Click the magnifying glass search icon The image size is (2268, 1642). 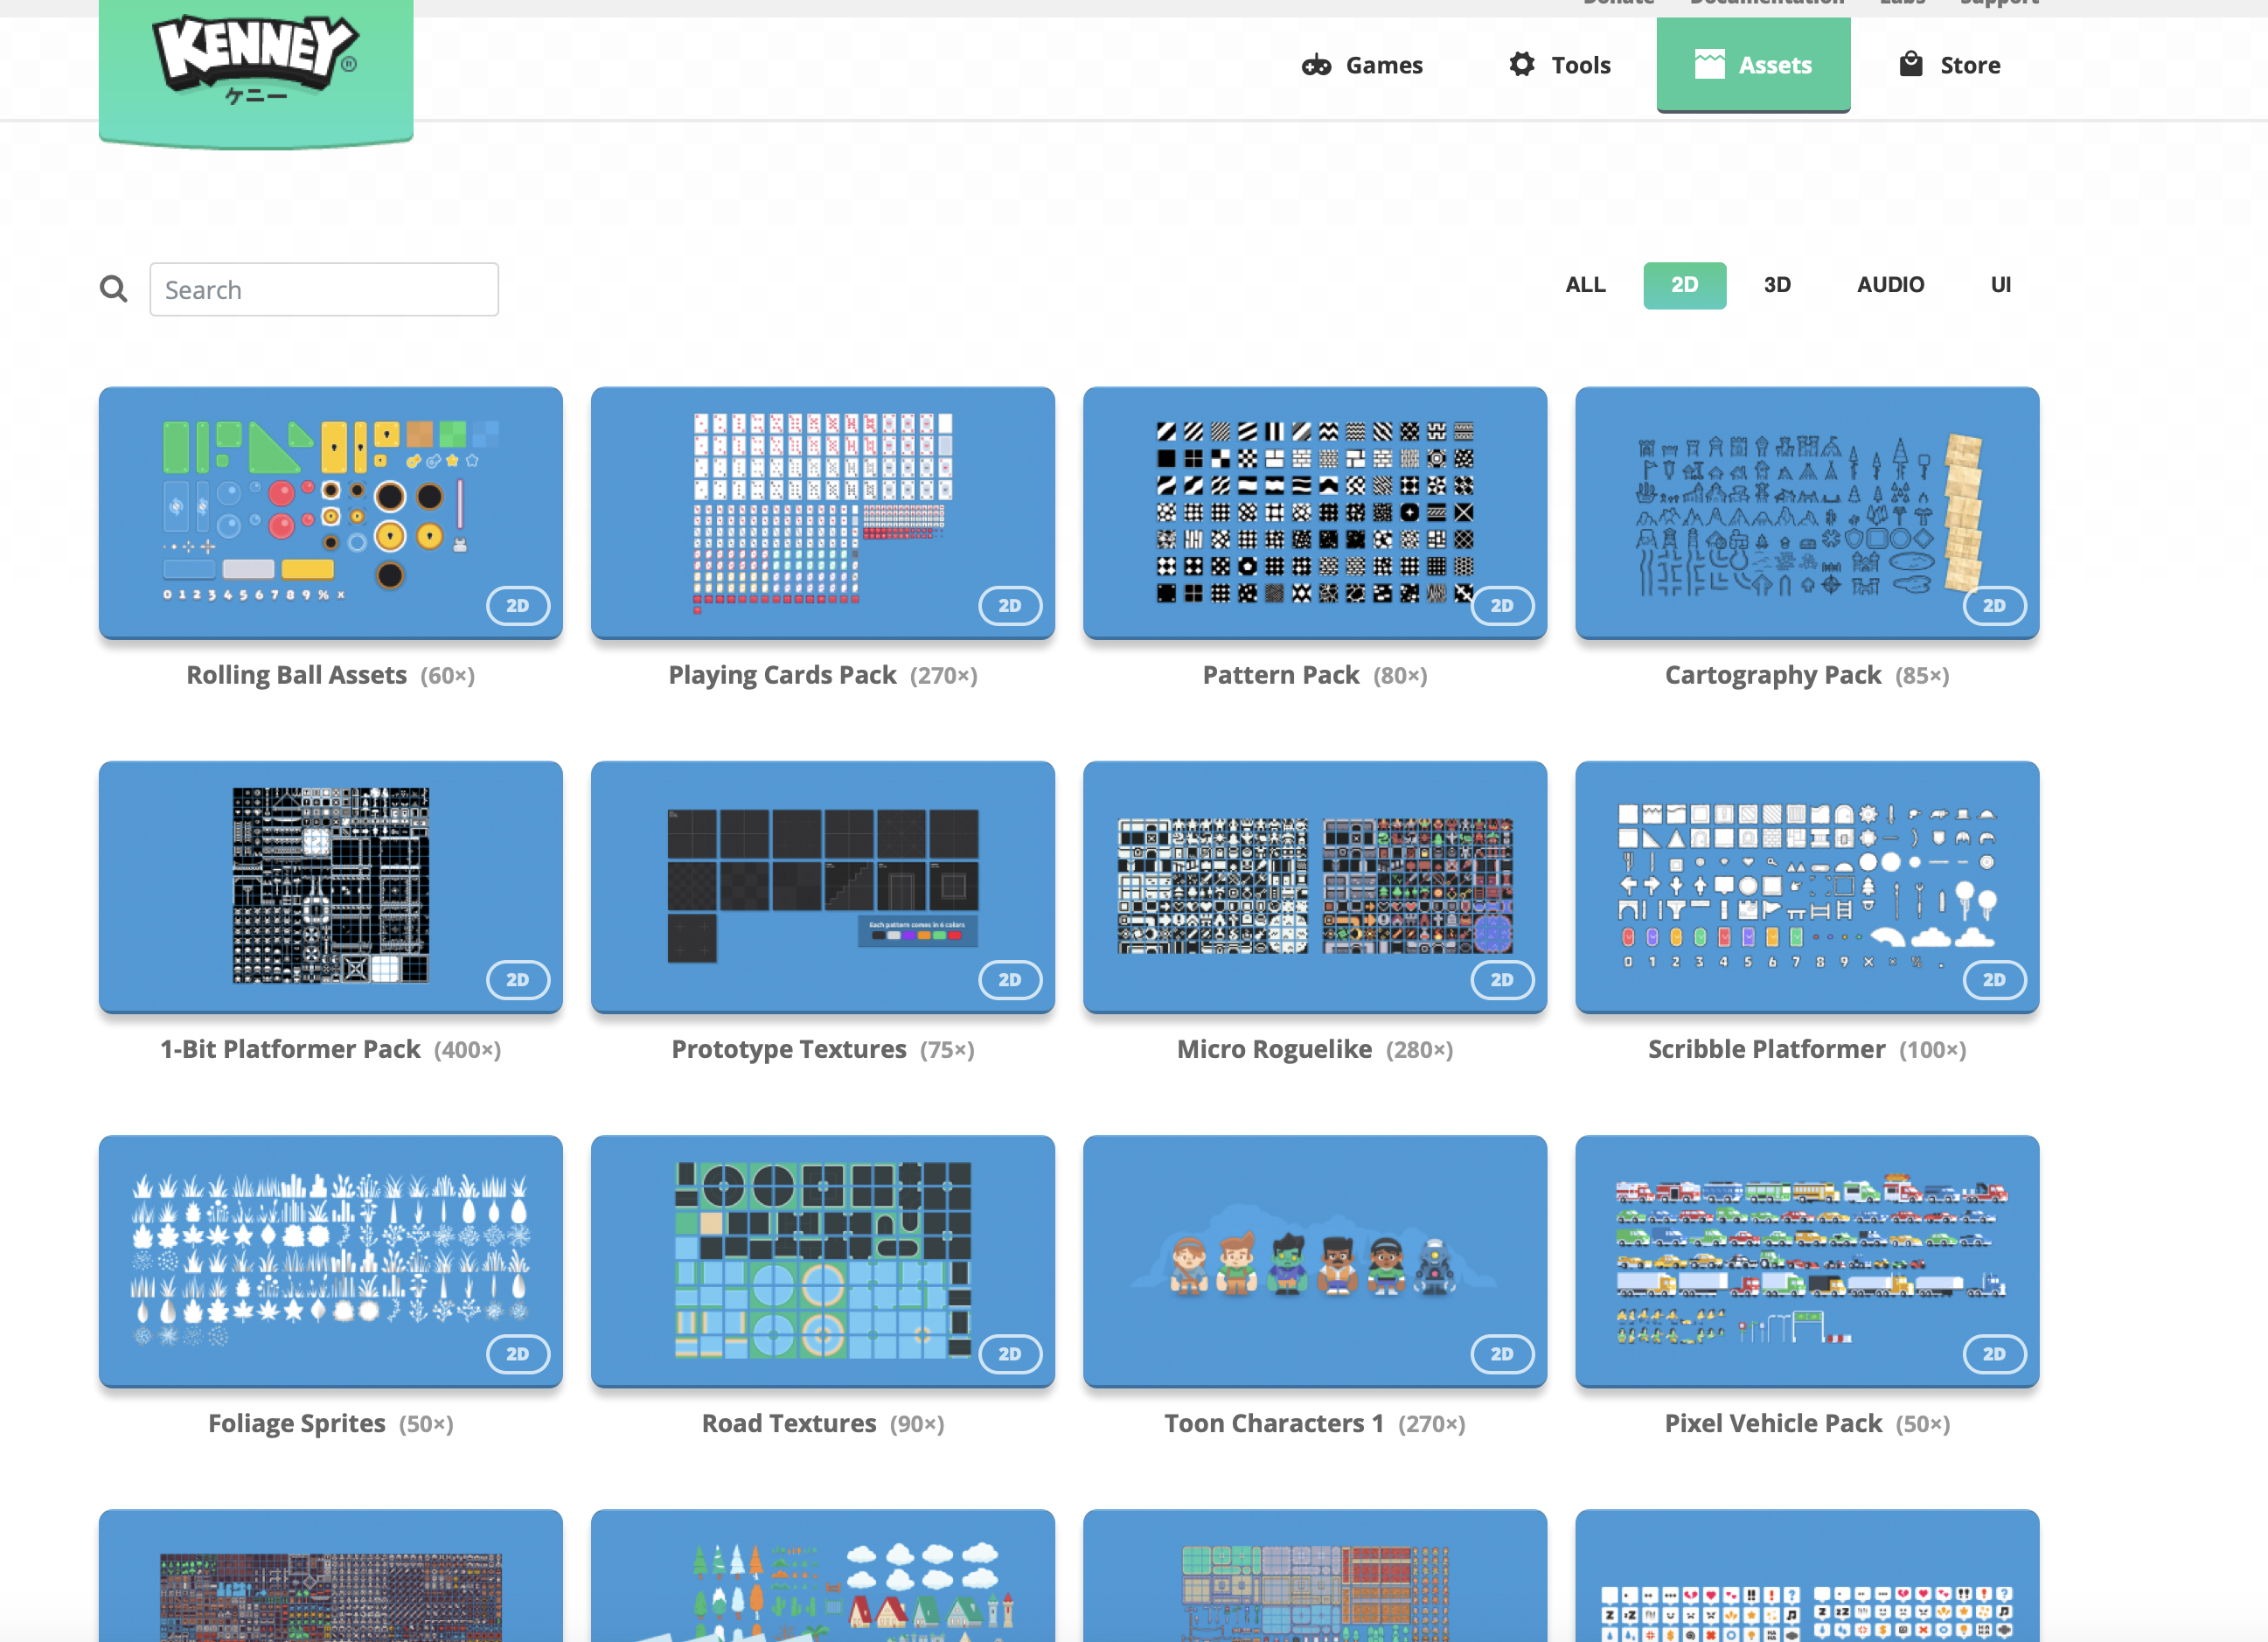114,289
